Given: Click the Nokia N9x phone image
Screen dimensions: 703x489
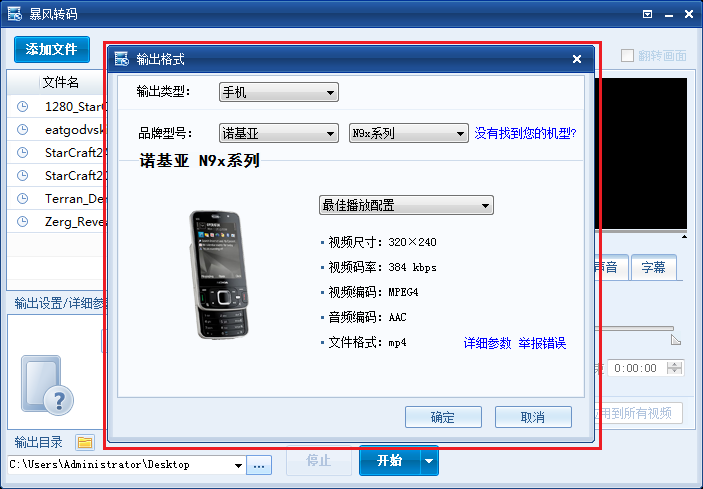Looking at the screenshot, I should [218, 274].
